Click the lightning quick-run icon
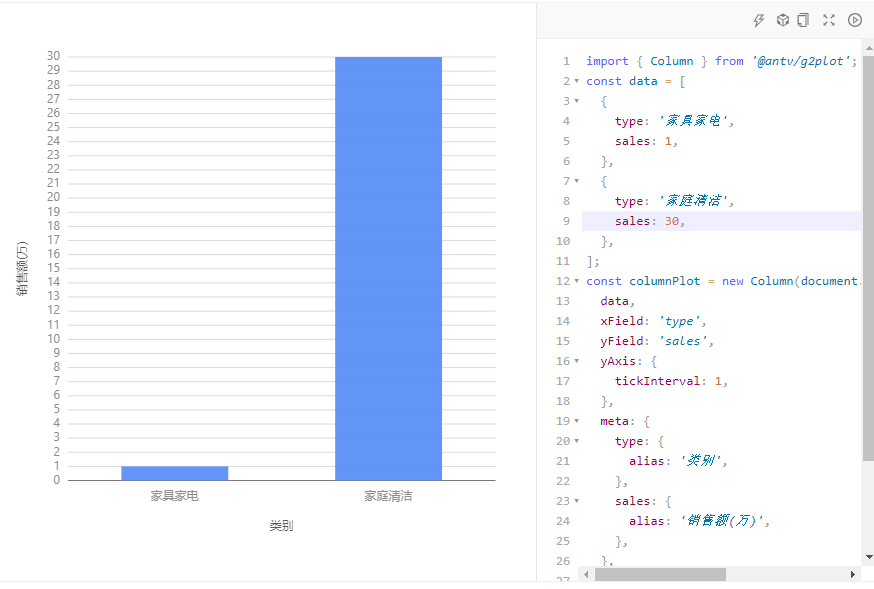The height and width of the screenshot is (589, 874). coord(757,19)
